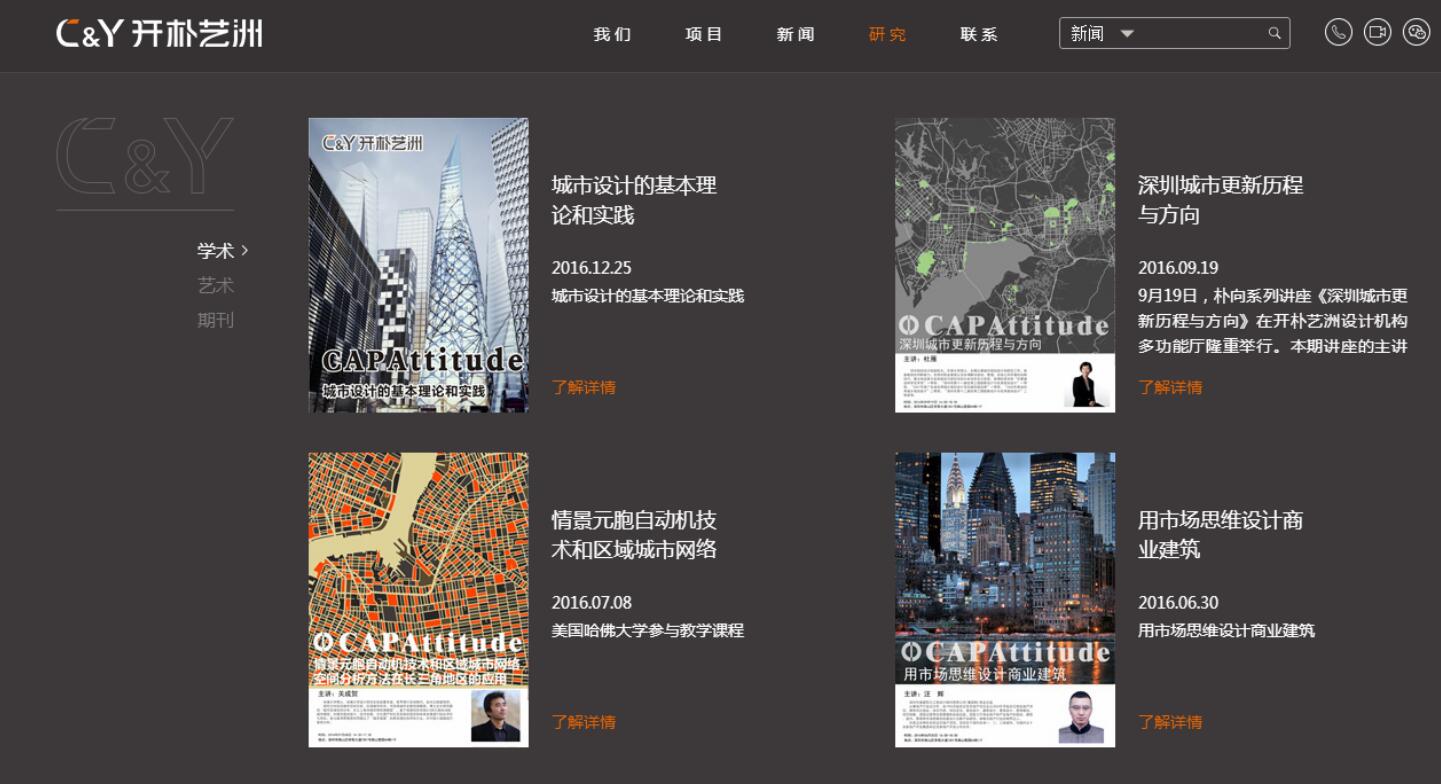Expand the 学术 sidebar chevron
Image resolution: width=1441 pixels, height=784 pixels.
(243, 250)
